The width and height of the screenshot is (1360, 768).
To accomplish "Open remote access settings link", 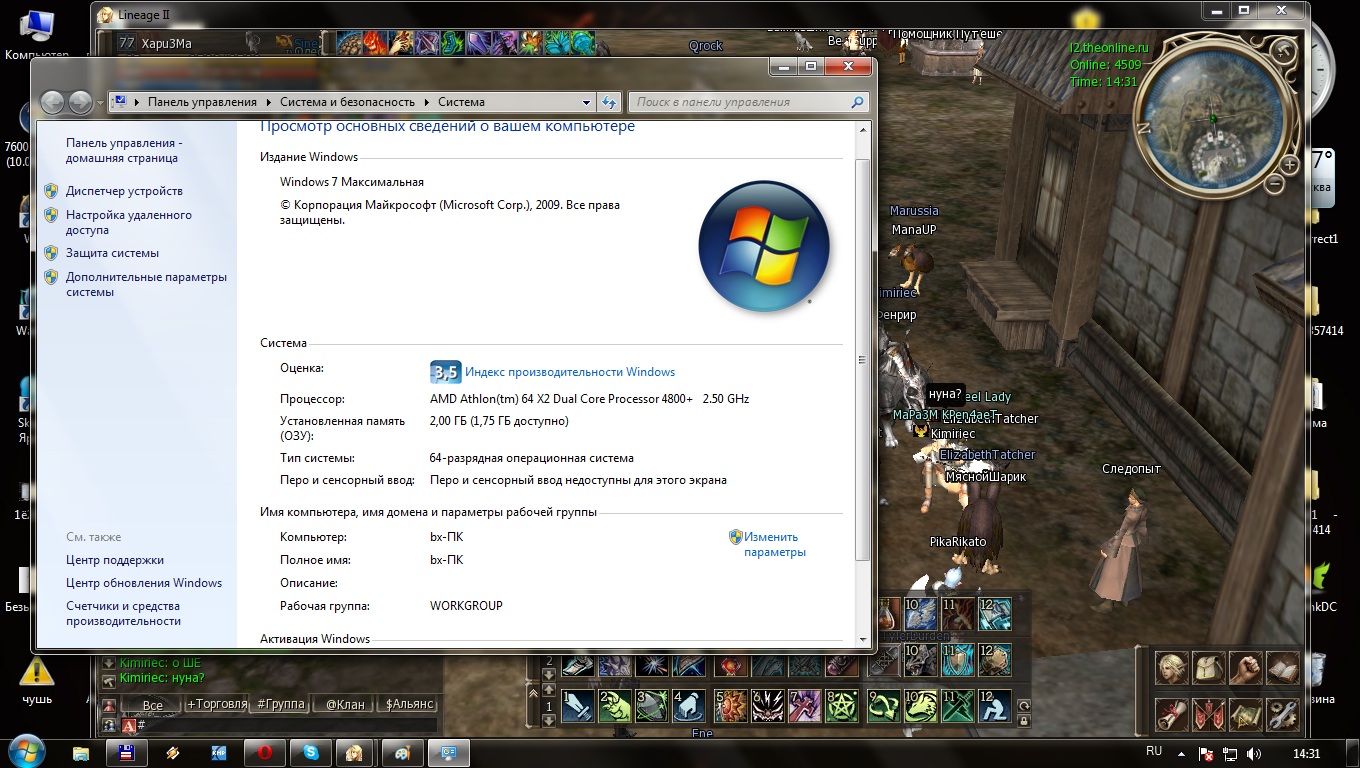I will point(129,222).
